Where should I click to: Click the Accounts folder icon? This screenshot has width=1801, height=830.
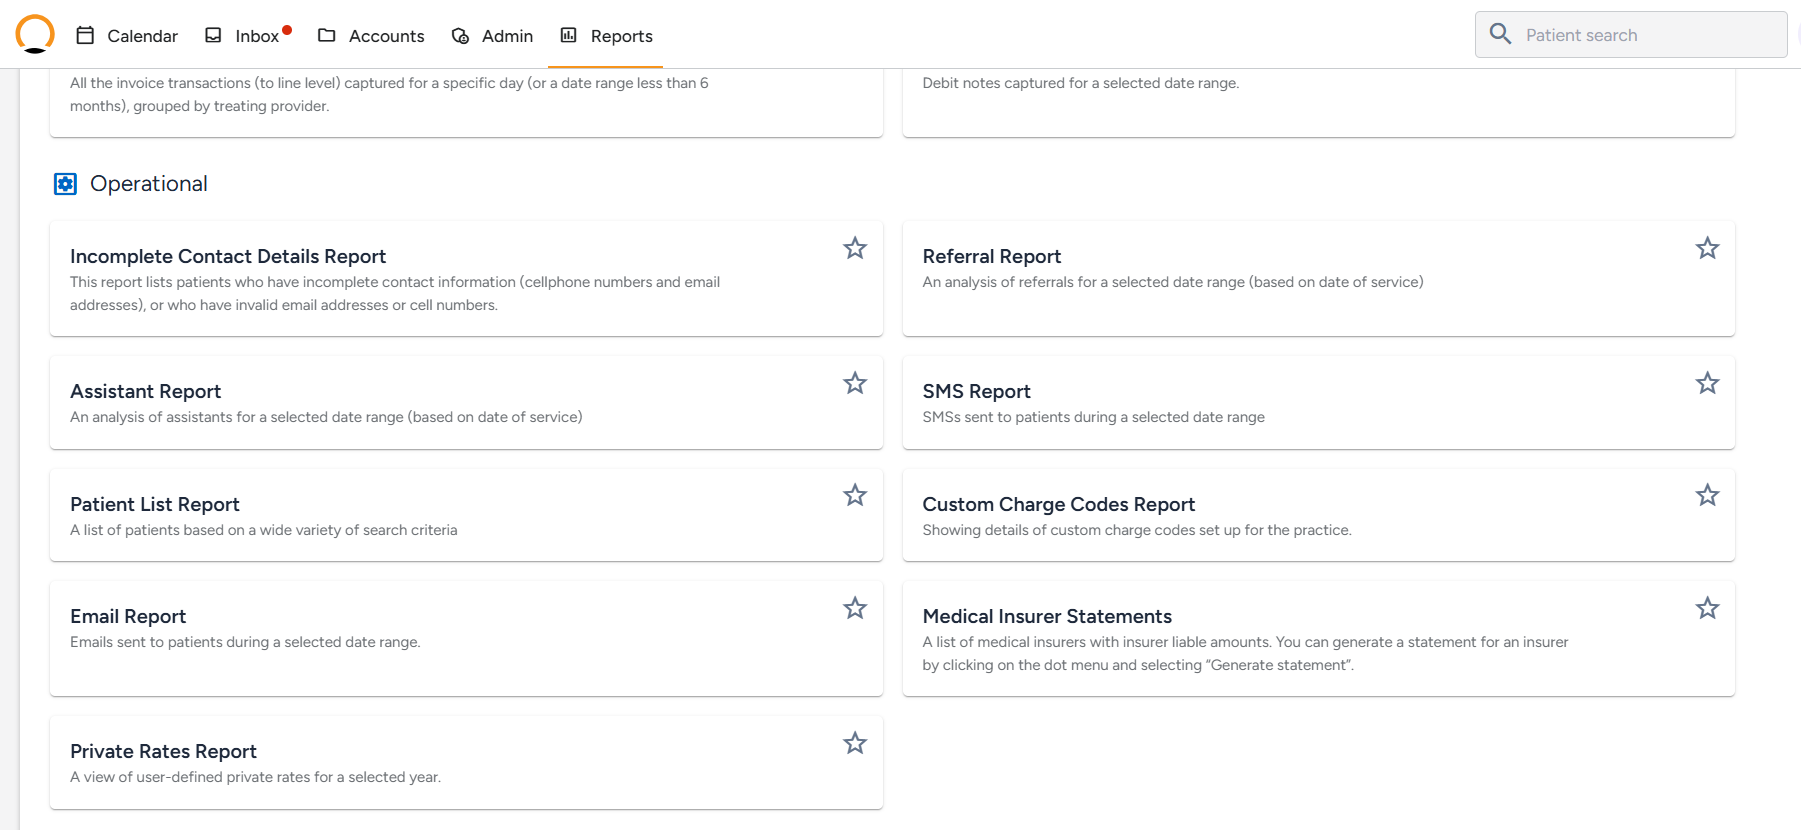[326, 35]
